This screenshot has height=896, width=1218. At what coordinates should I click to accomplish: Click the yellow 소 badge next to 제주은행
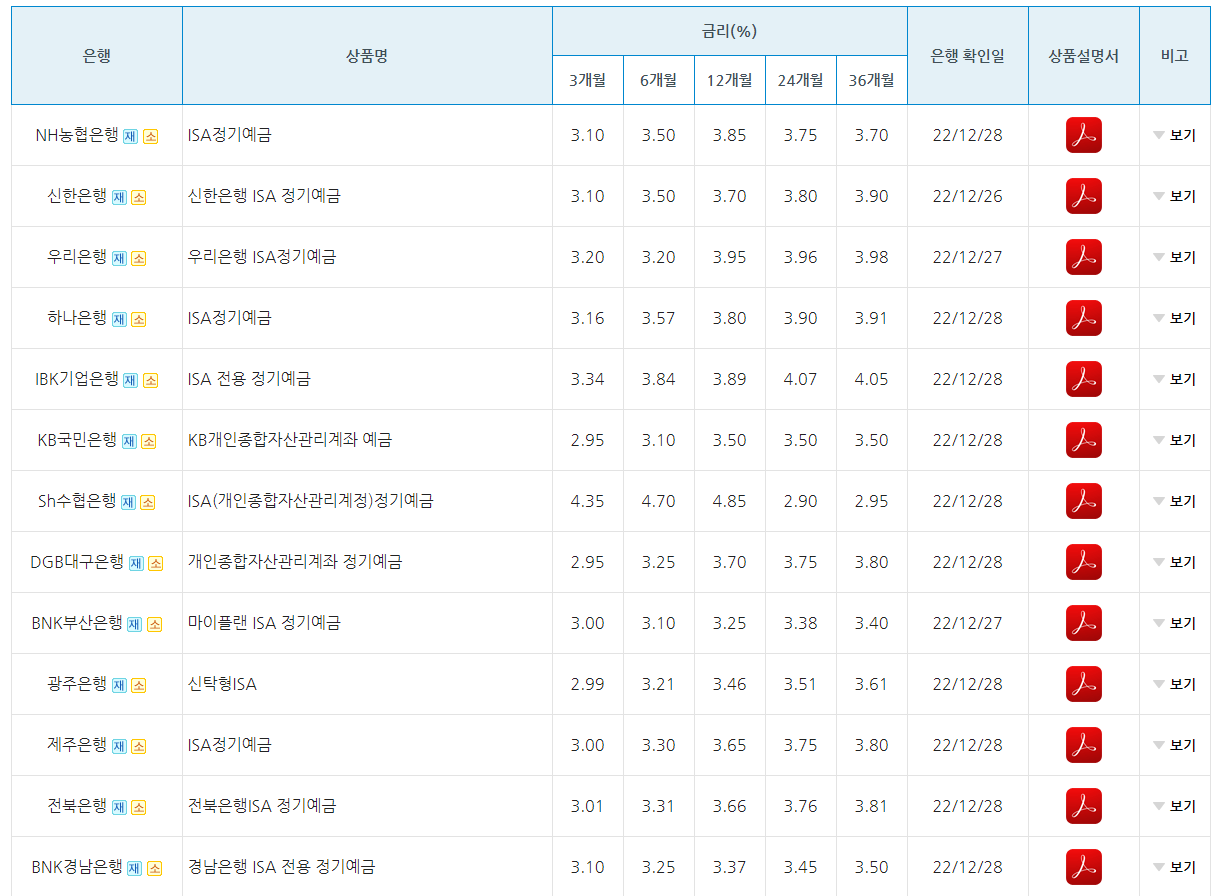pyautogui.click(x=138, y=747)
